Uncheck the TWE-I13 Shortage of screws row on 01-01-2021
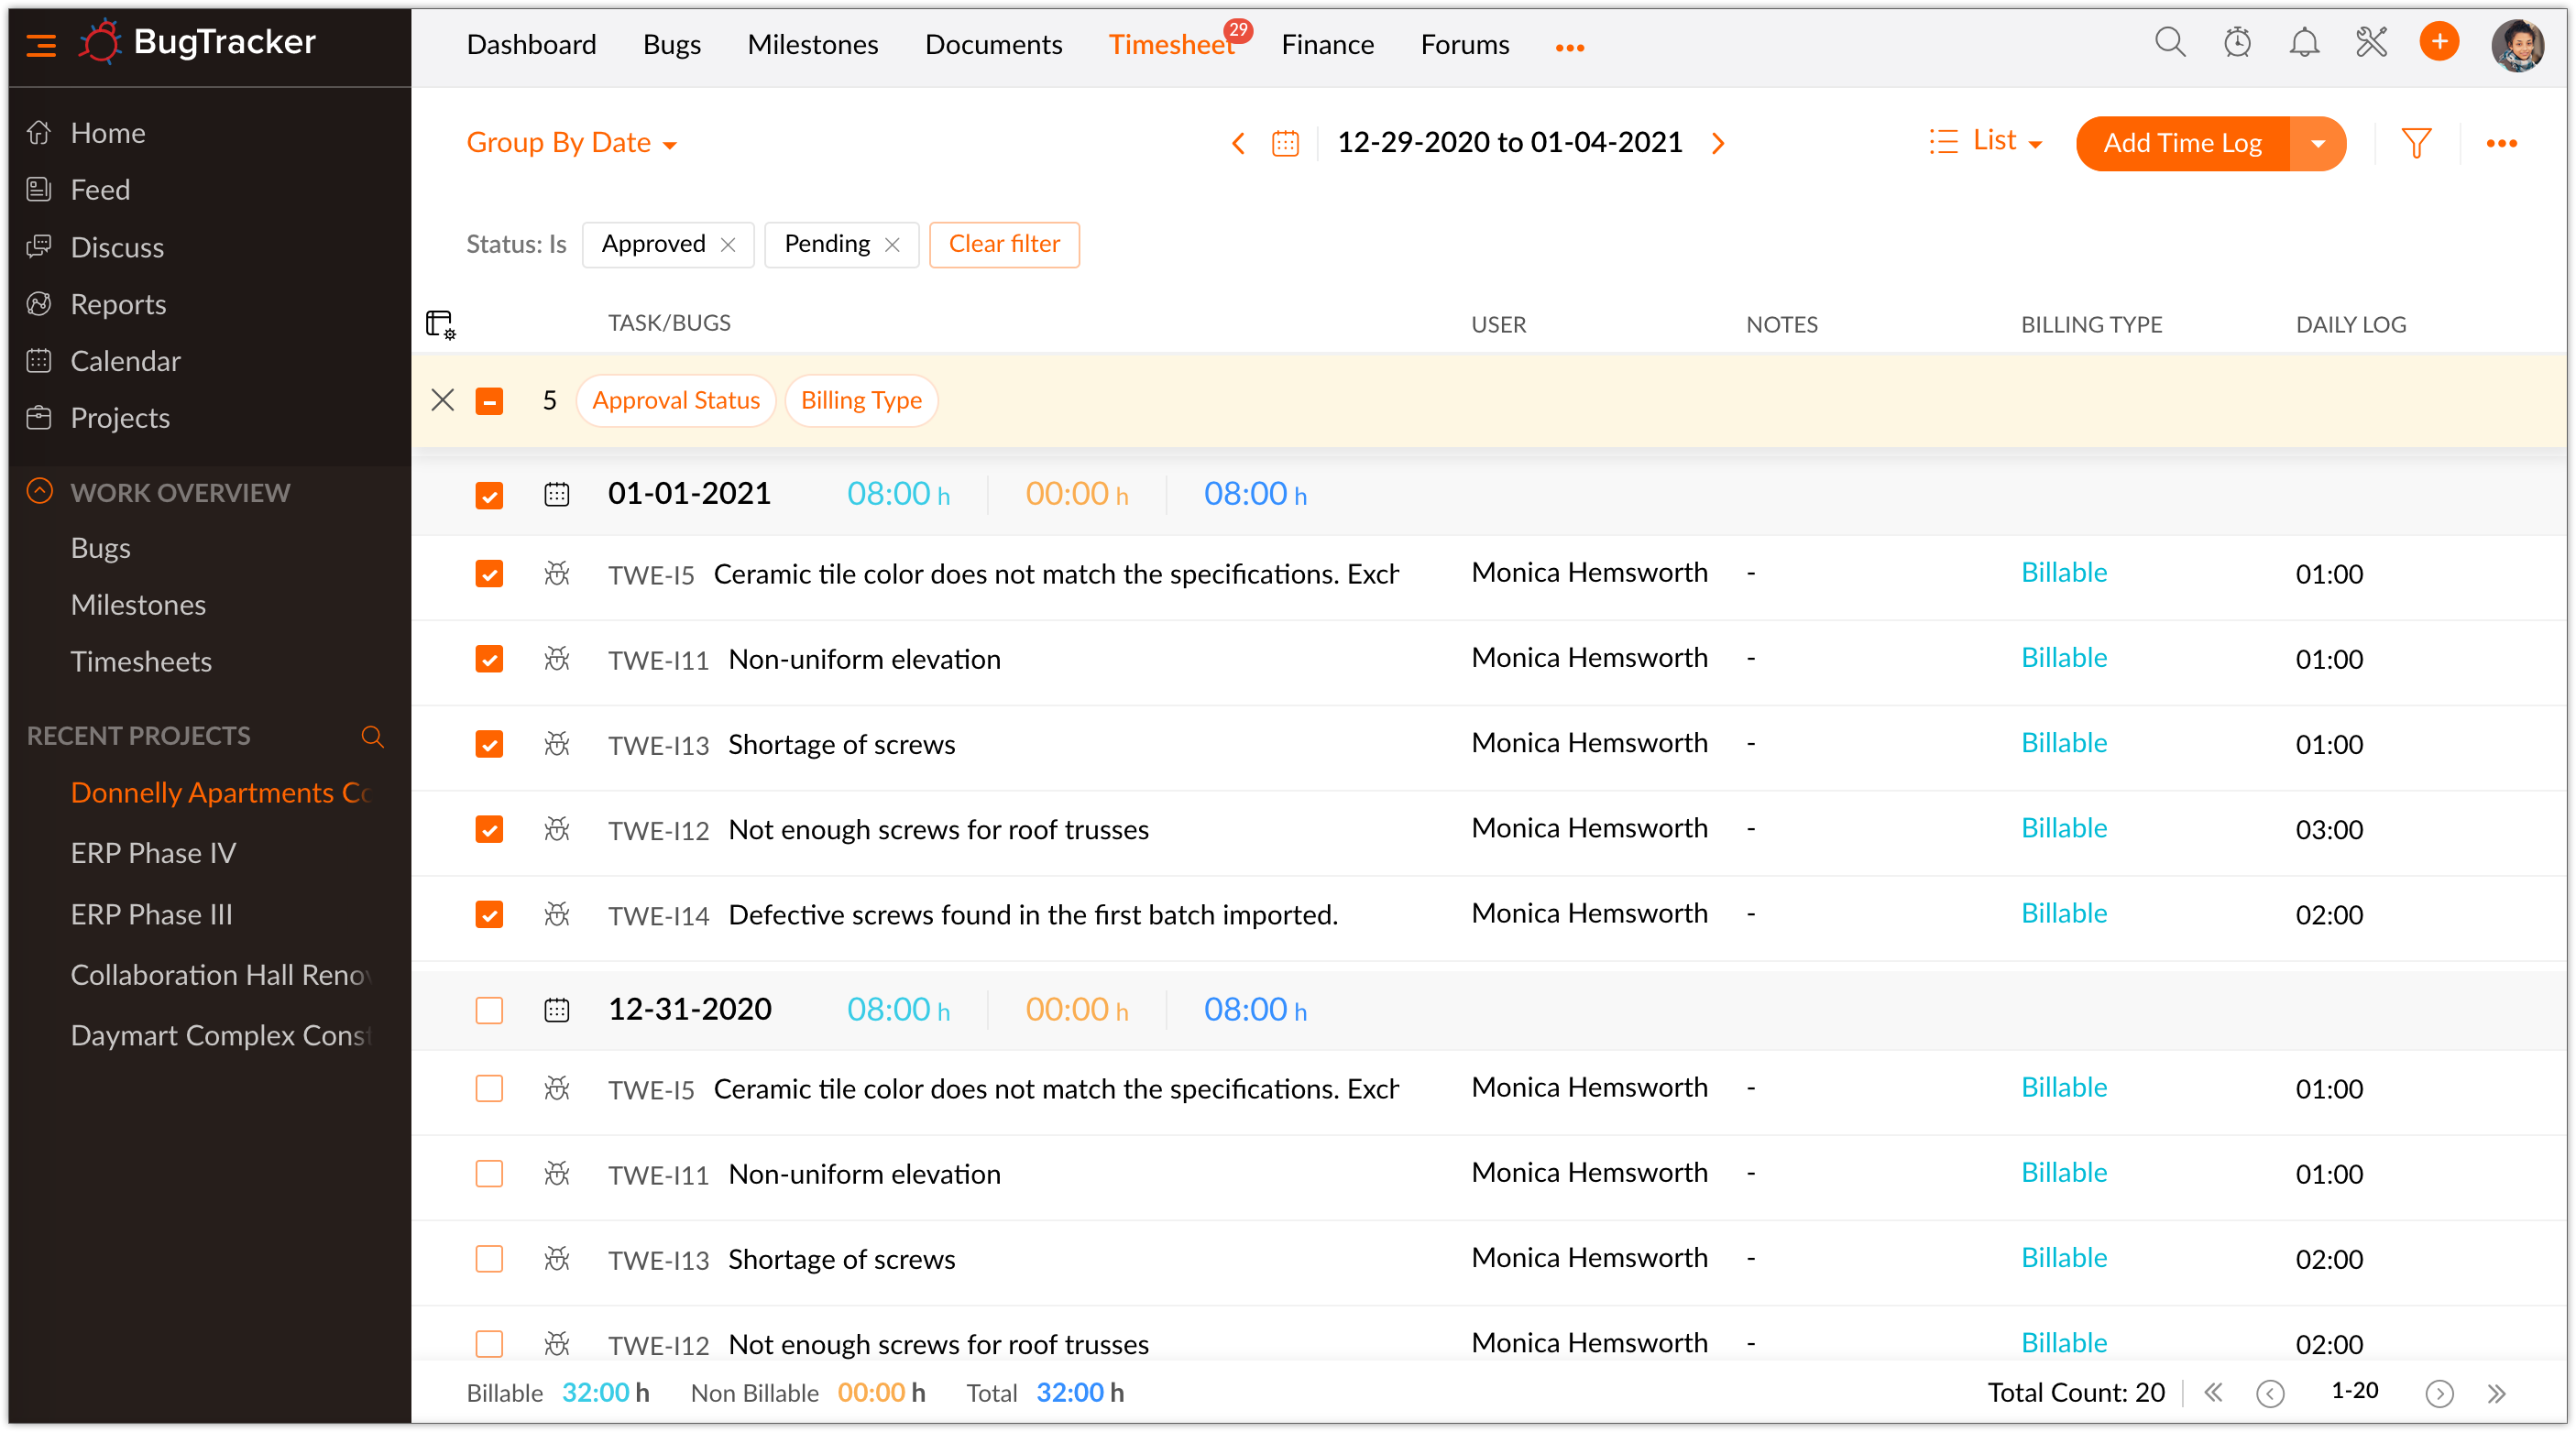 pos(489,745)
